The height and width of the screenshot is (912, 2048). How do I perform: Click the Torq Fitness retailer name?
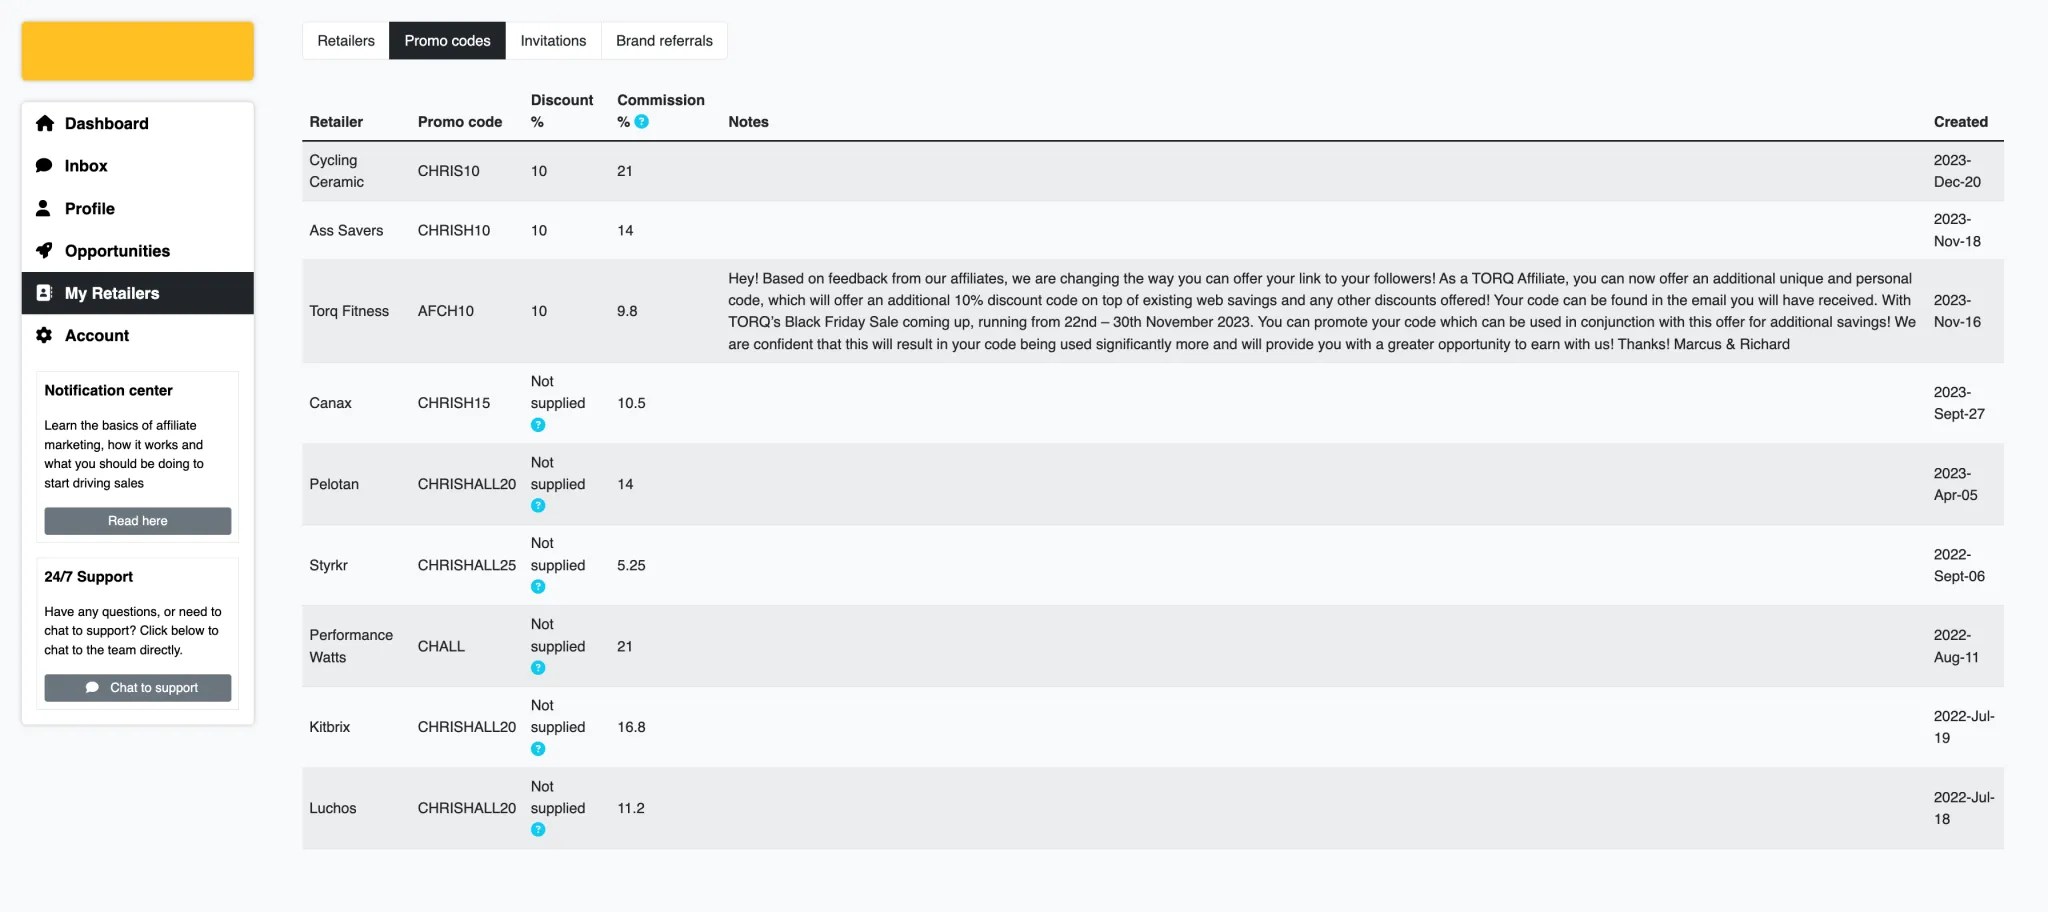[x=349, y=311]
